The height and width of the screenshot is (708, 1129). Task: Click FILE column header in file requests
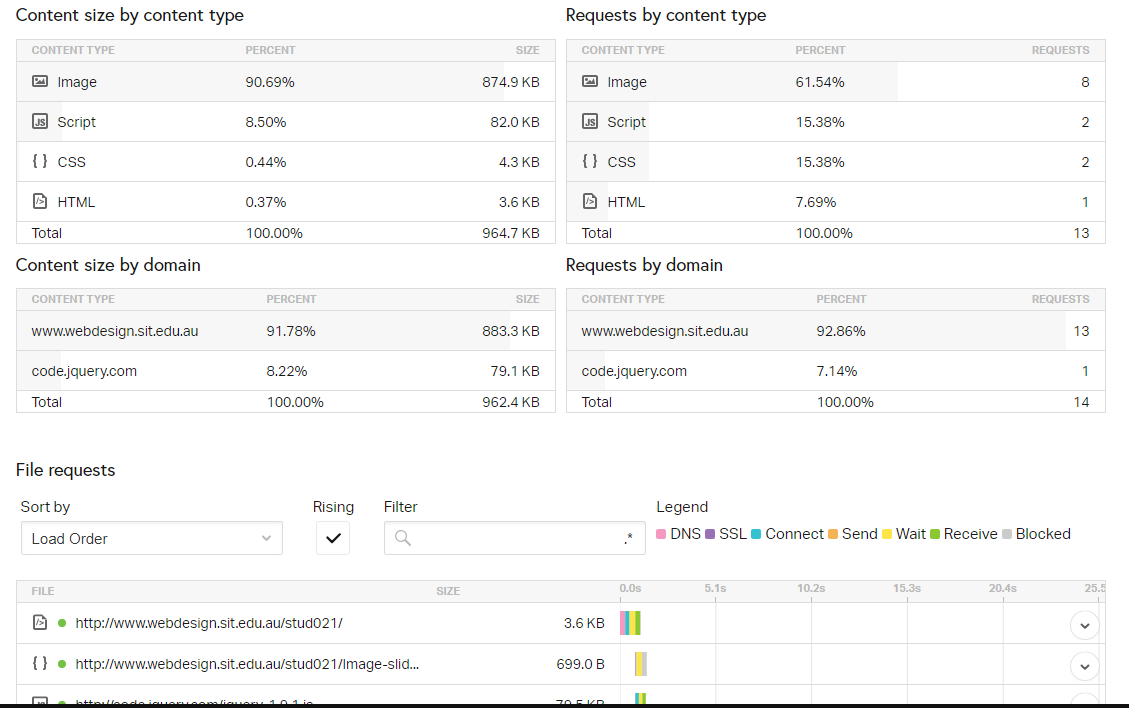43,591
